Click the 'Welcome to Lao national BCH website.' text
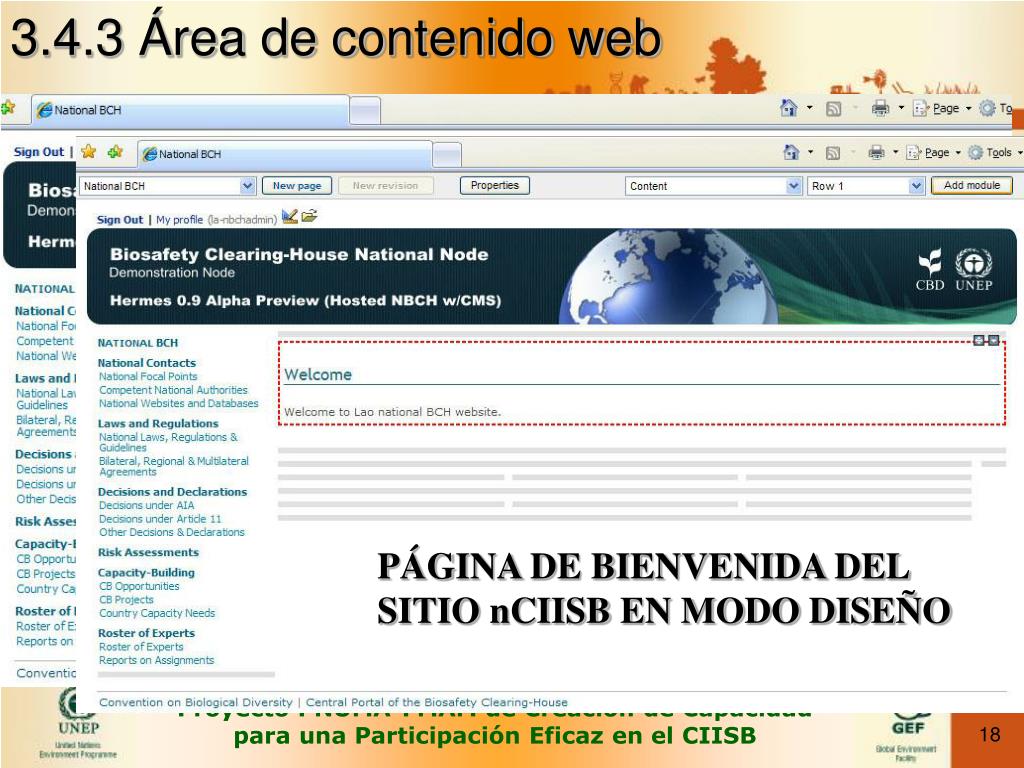Image resolution: width=1024 pixels, height=768 pixels. click(392, 412)
